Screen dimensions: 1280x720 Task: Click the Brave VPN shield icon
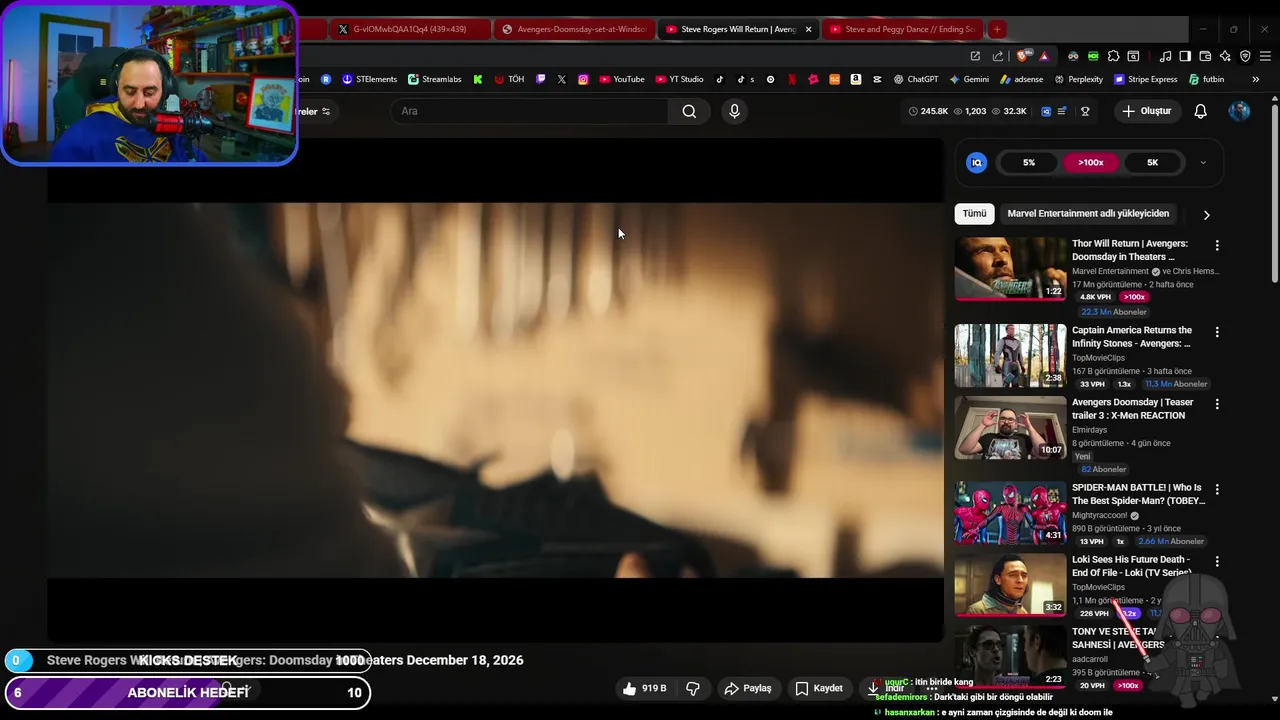point(1245,56)
